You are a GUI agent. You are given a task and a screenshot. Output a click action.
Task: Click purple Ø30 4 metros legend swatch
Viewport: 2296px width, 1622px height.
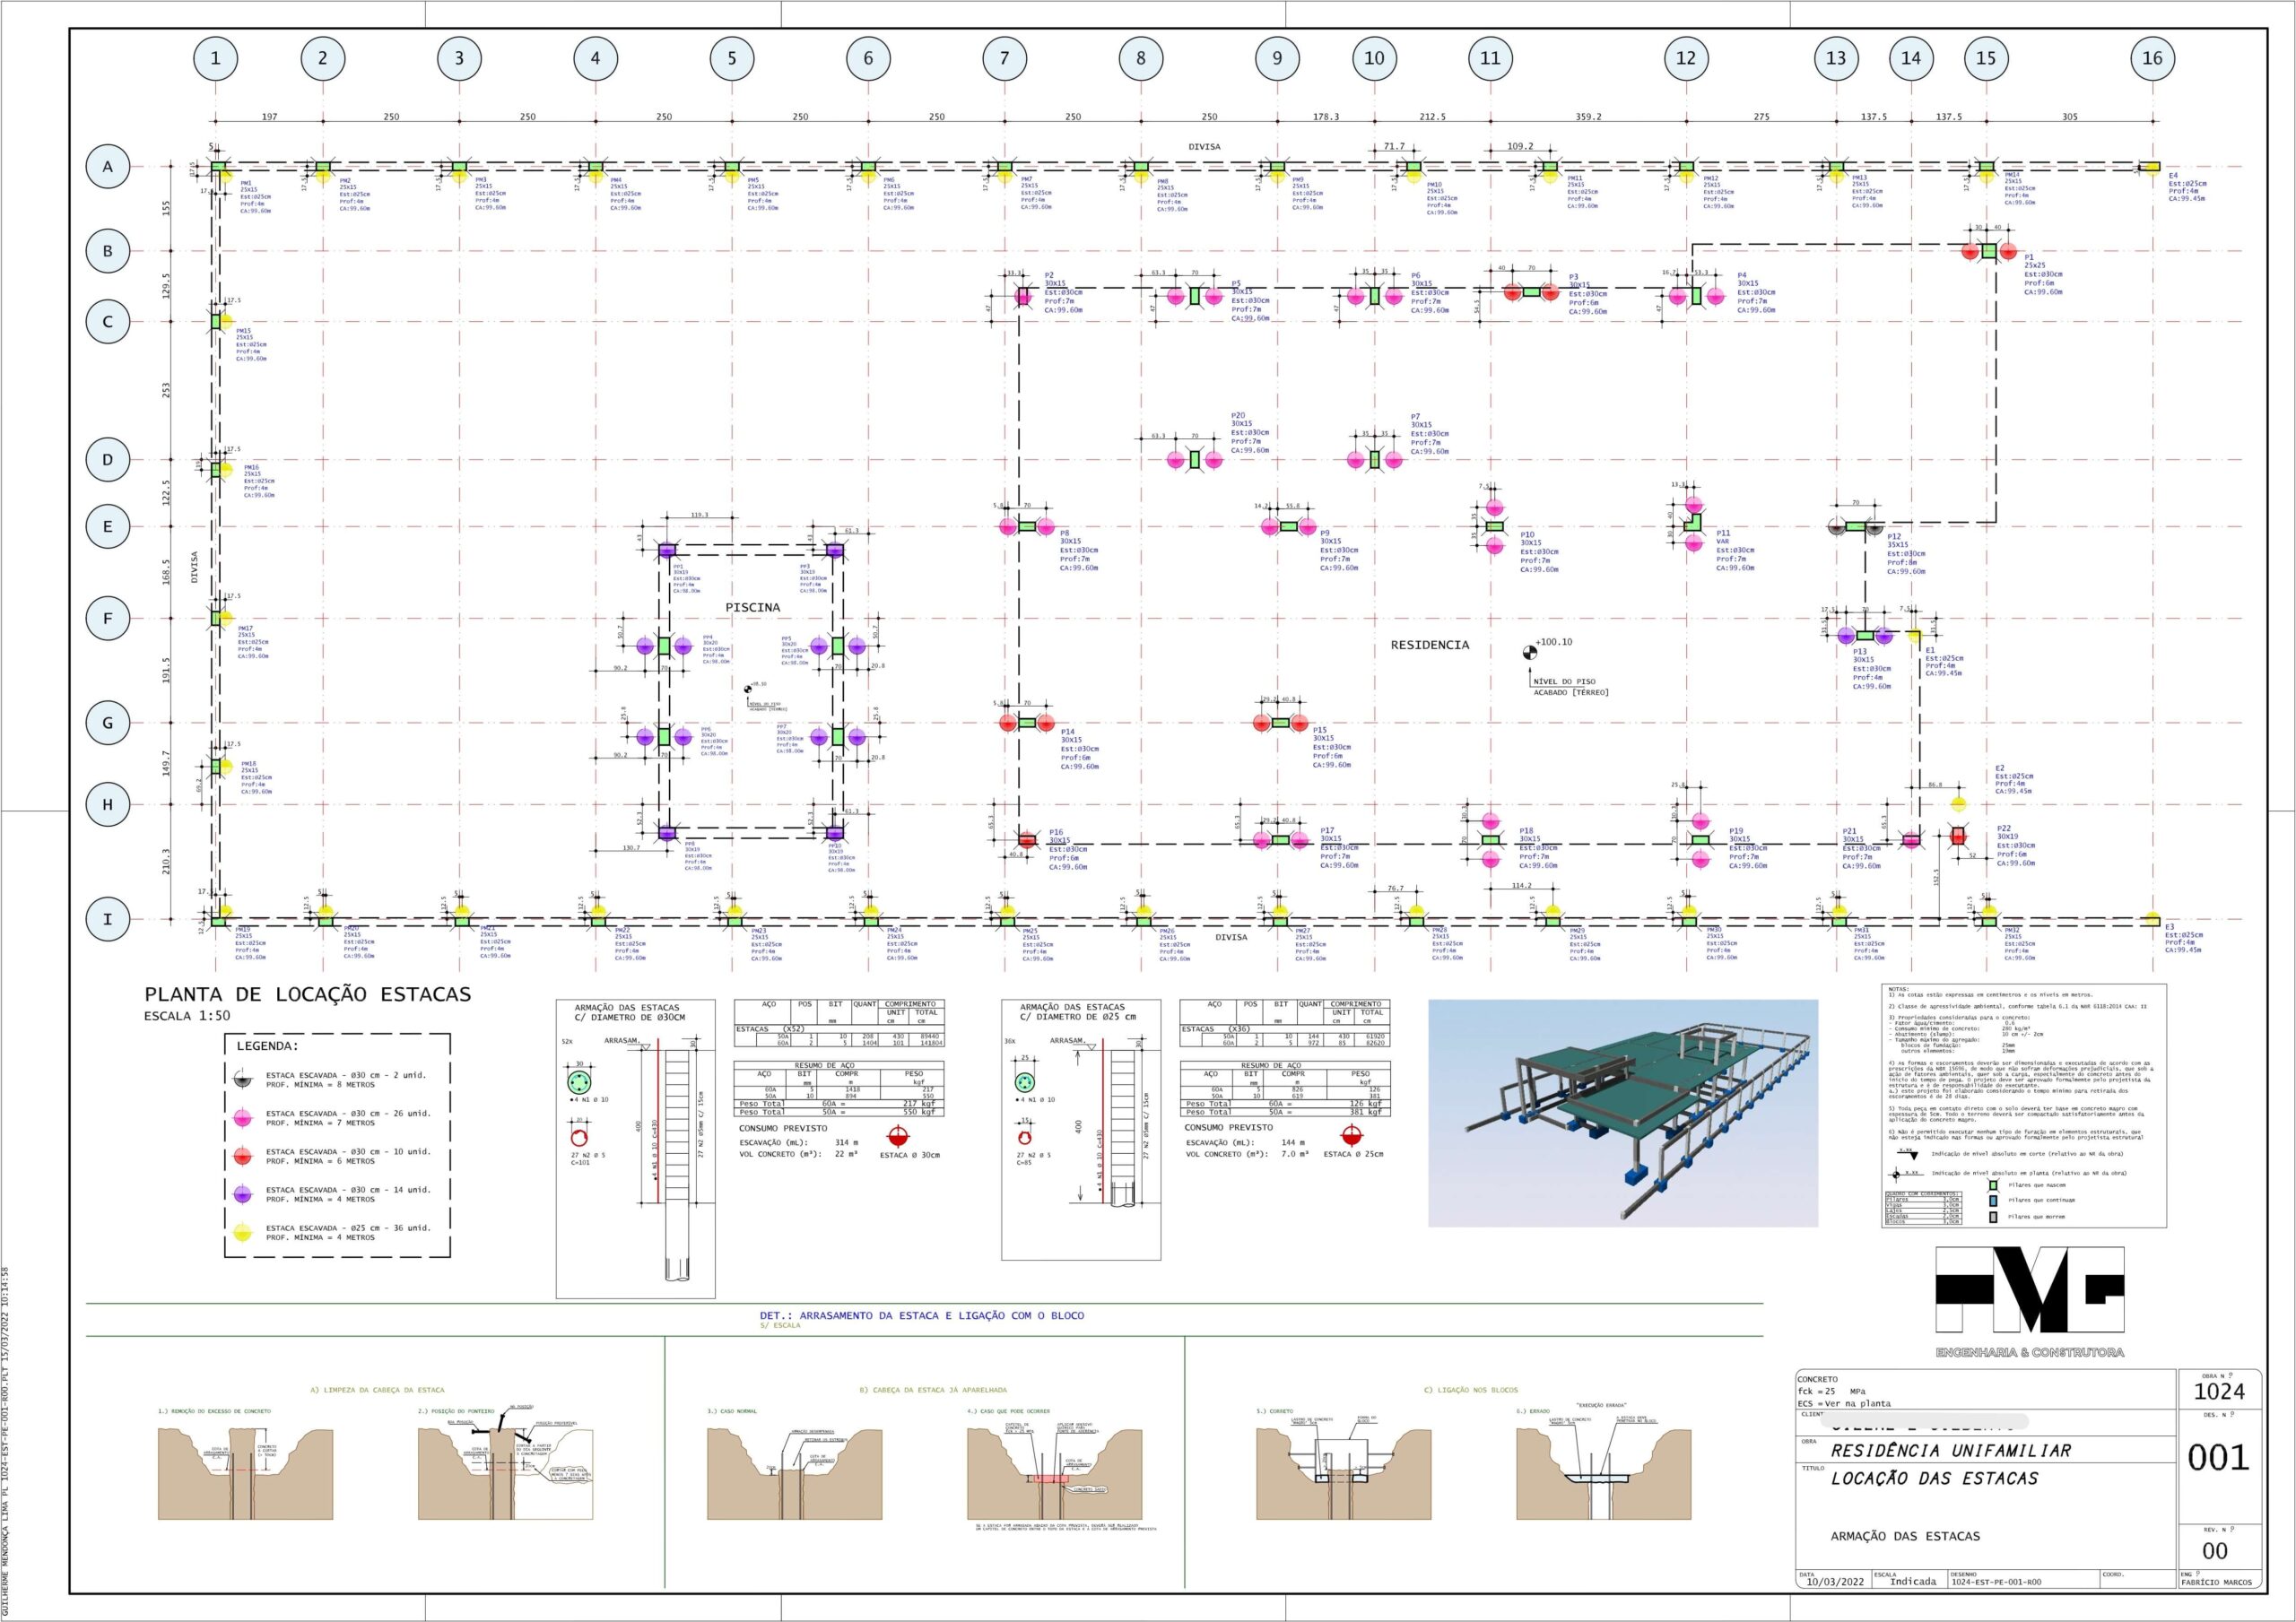point(243,1195)
